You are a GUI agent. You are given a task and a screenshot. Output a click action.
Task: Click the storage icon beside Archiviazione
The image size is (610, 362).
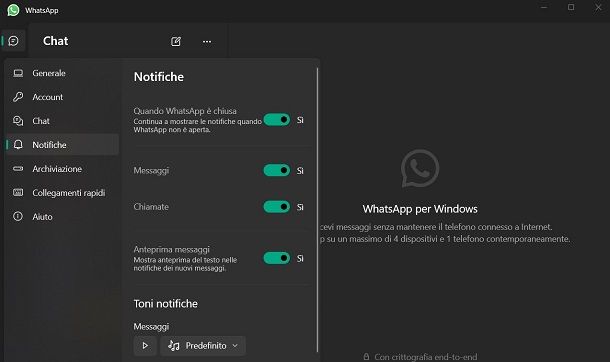point(18,169)
